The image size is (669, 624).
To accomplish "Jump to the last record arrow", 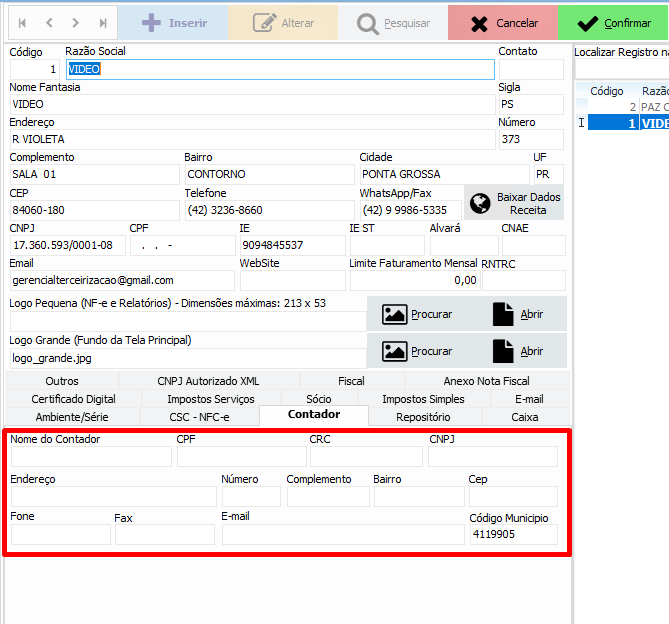I will point(103,22).
